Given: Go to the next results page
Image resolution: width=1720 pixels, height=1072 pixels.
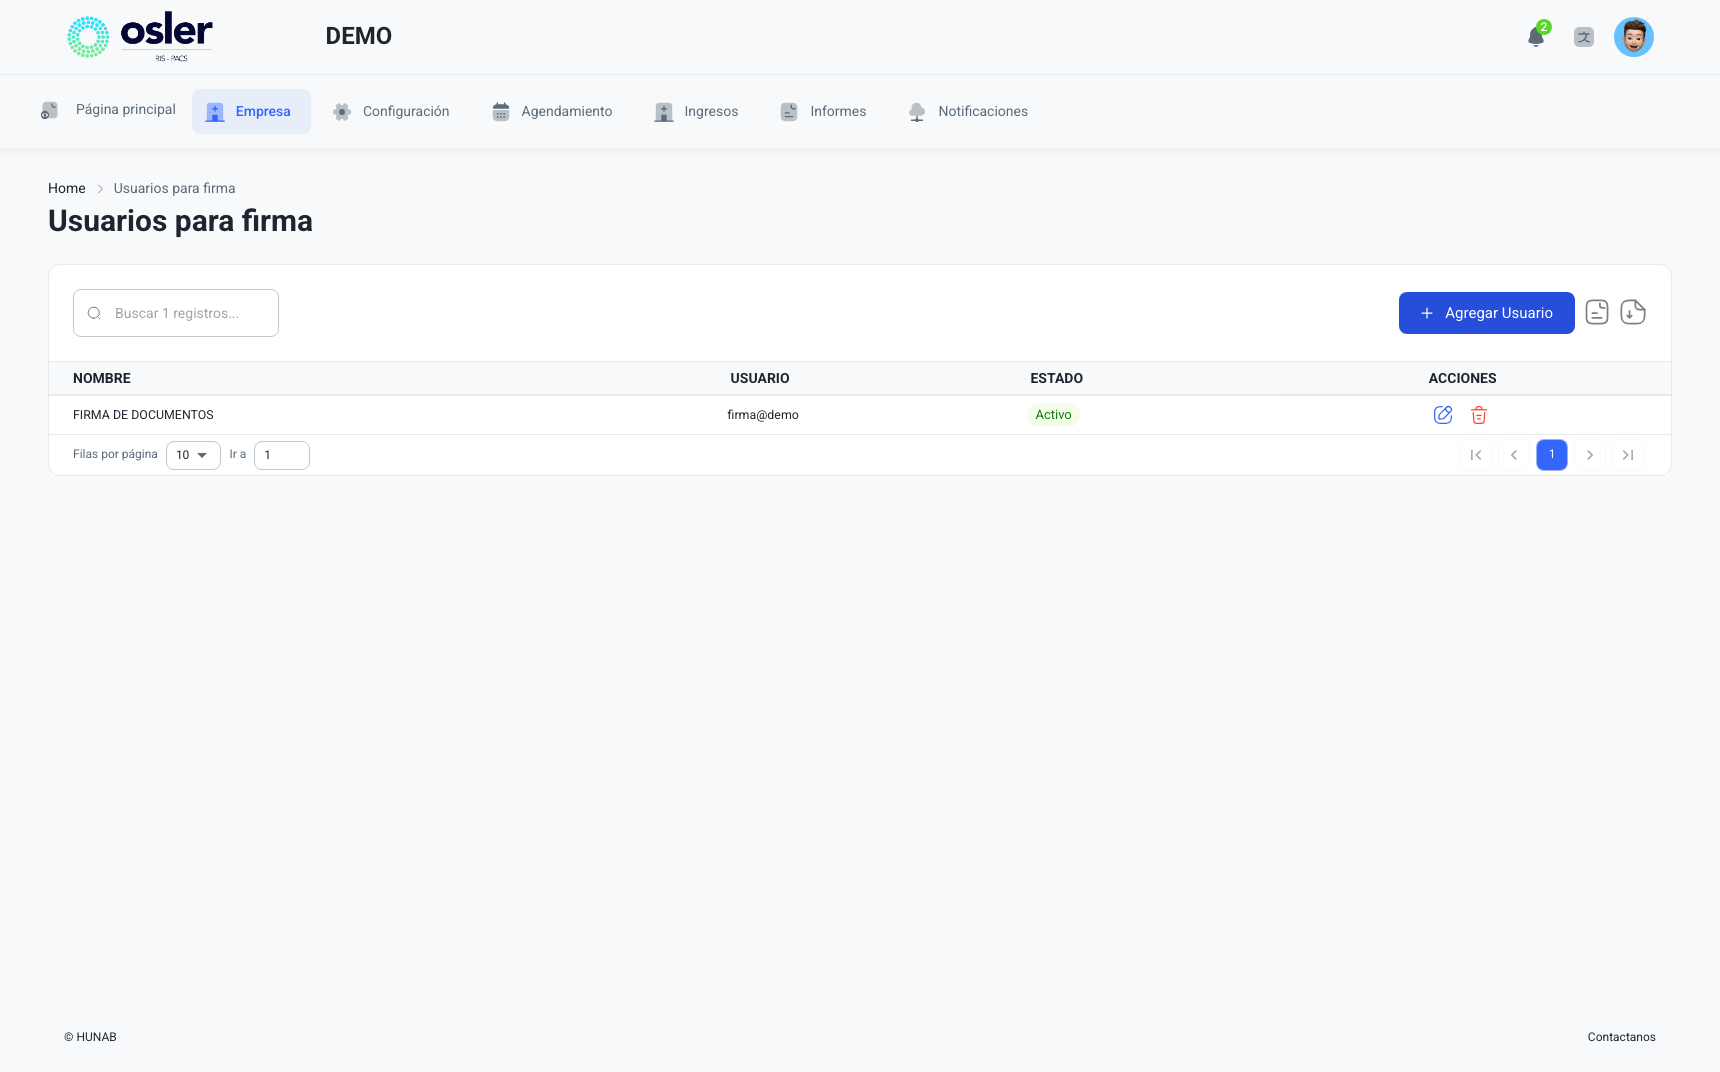Looking at the screenshot, I should (x=1590, y=455).
